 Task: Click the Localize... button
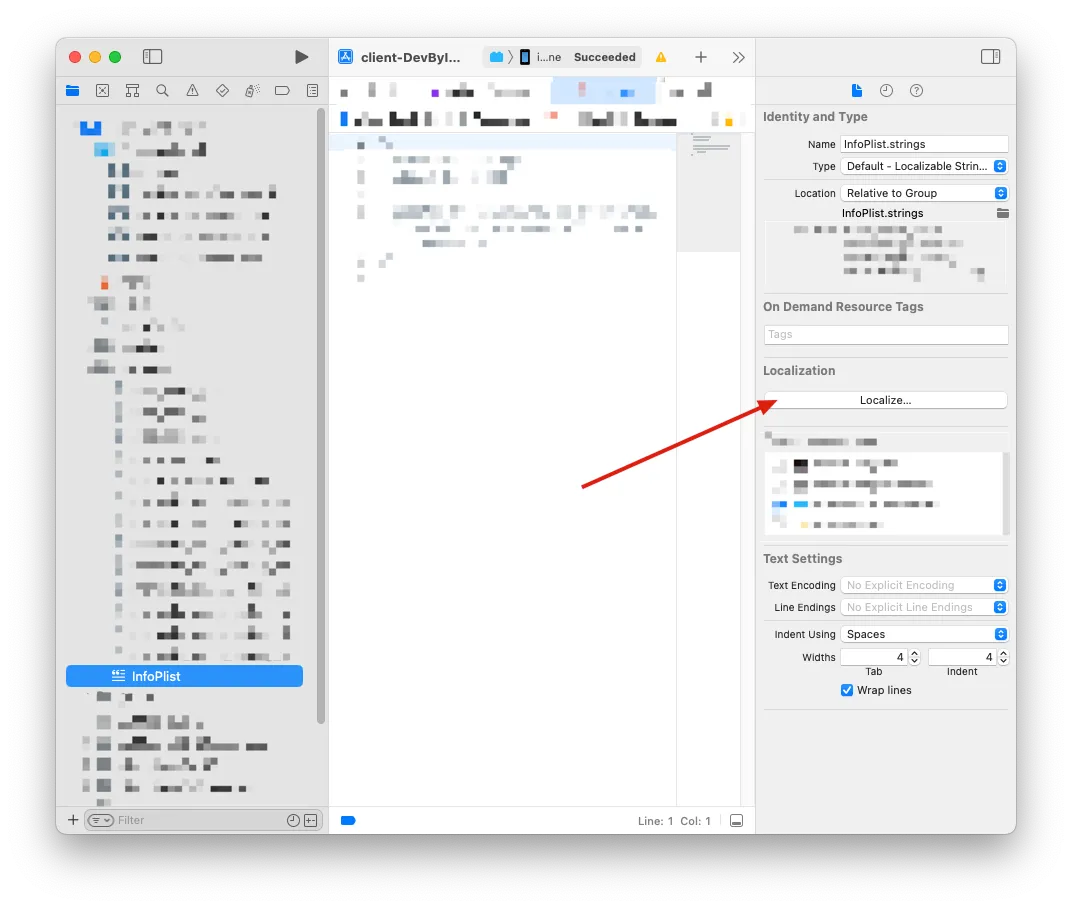(885, 400)
